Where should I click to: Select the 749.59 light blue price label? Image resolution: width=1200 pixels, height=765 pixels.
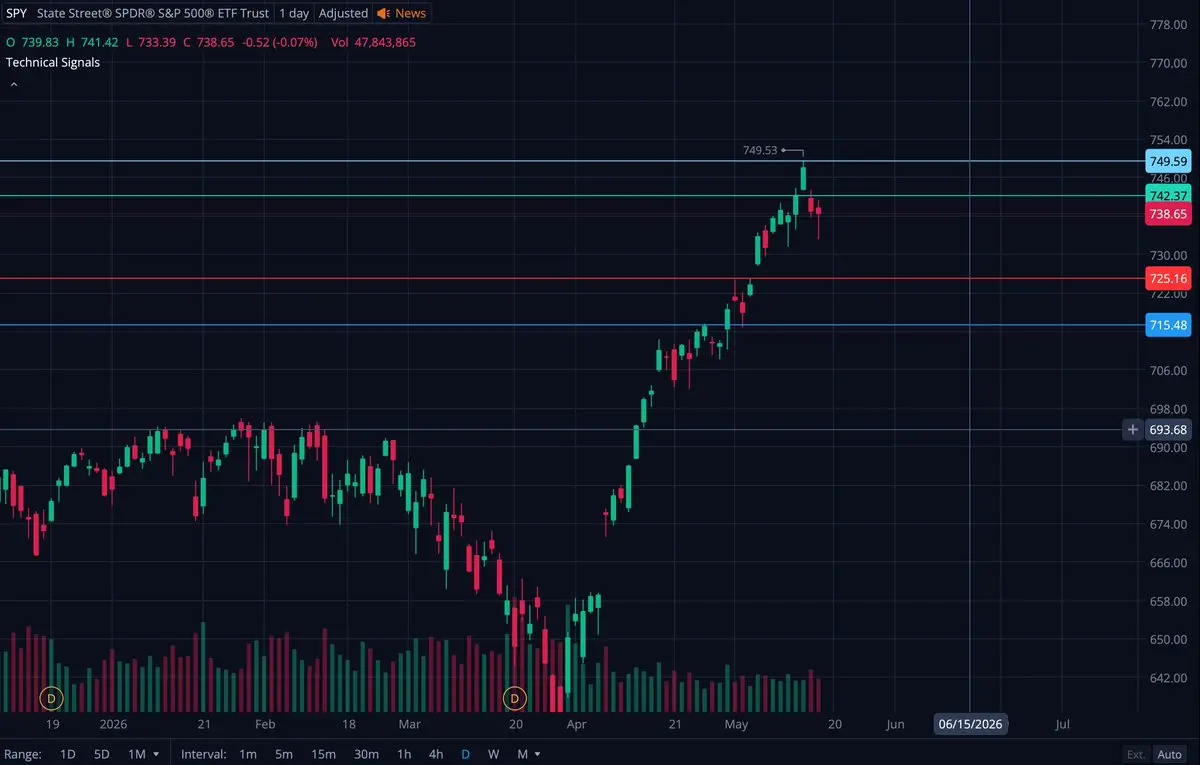[x=1168, y=161]
